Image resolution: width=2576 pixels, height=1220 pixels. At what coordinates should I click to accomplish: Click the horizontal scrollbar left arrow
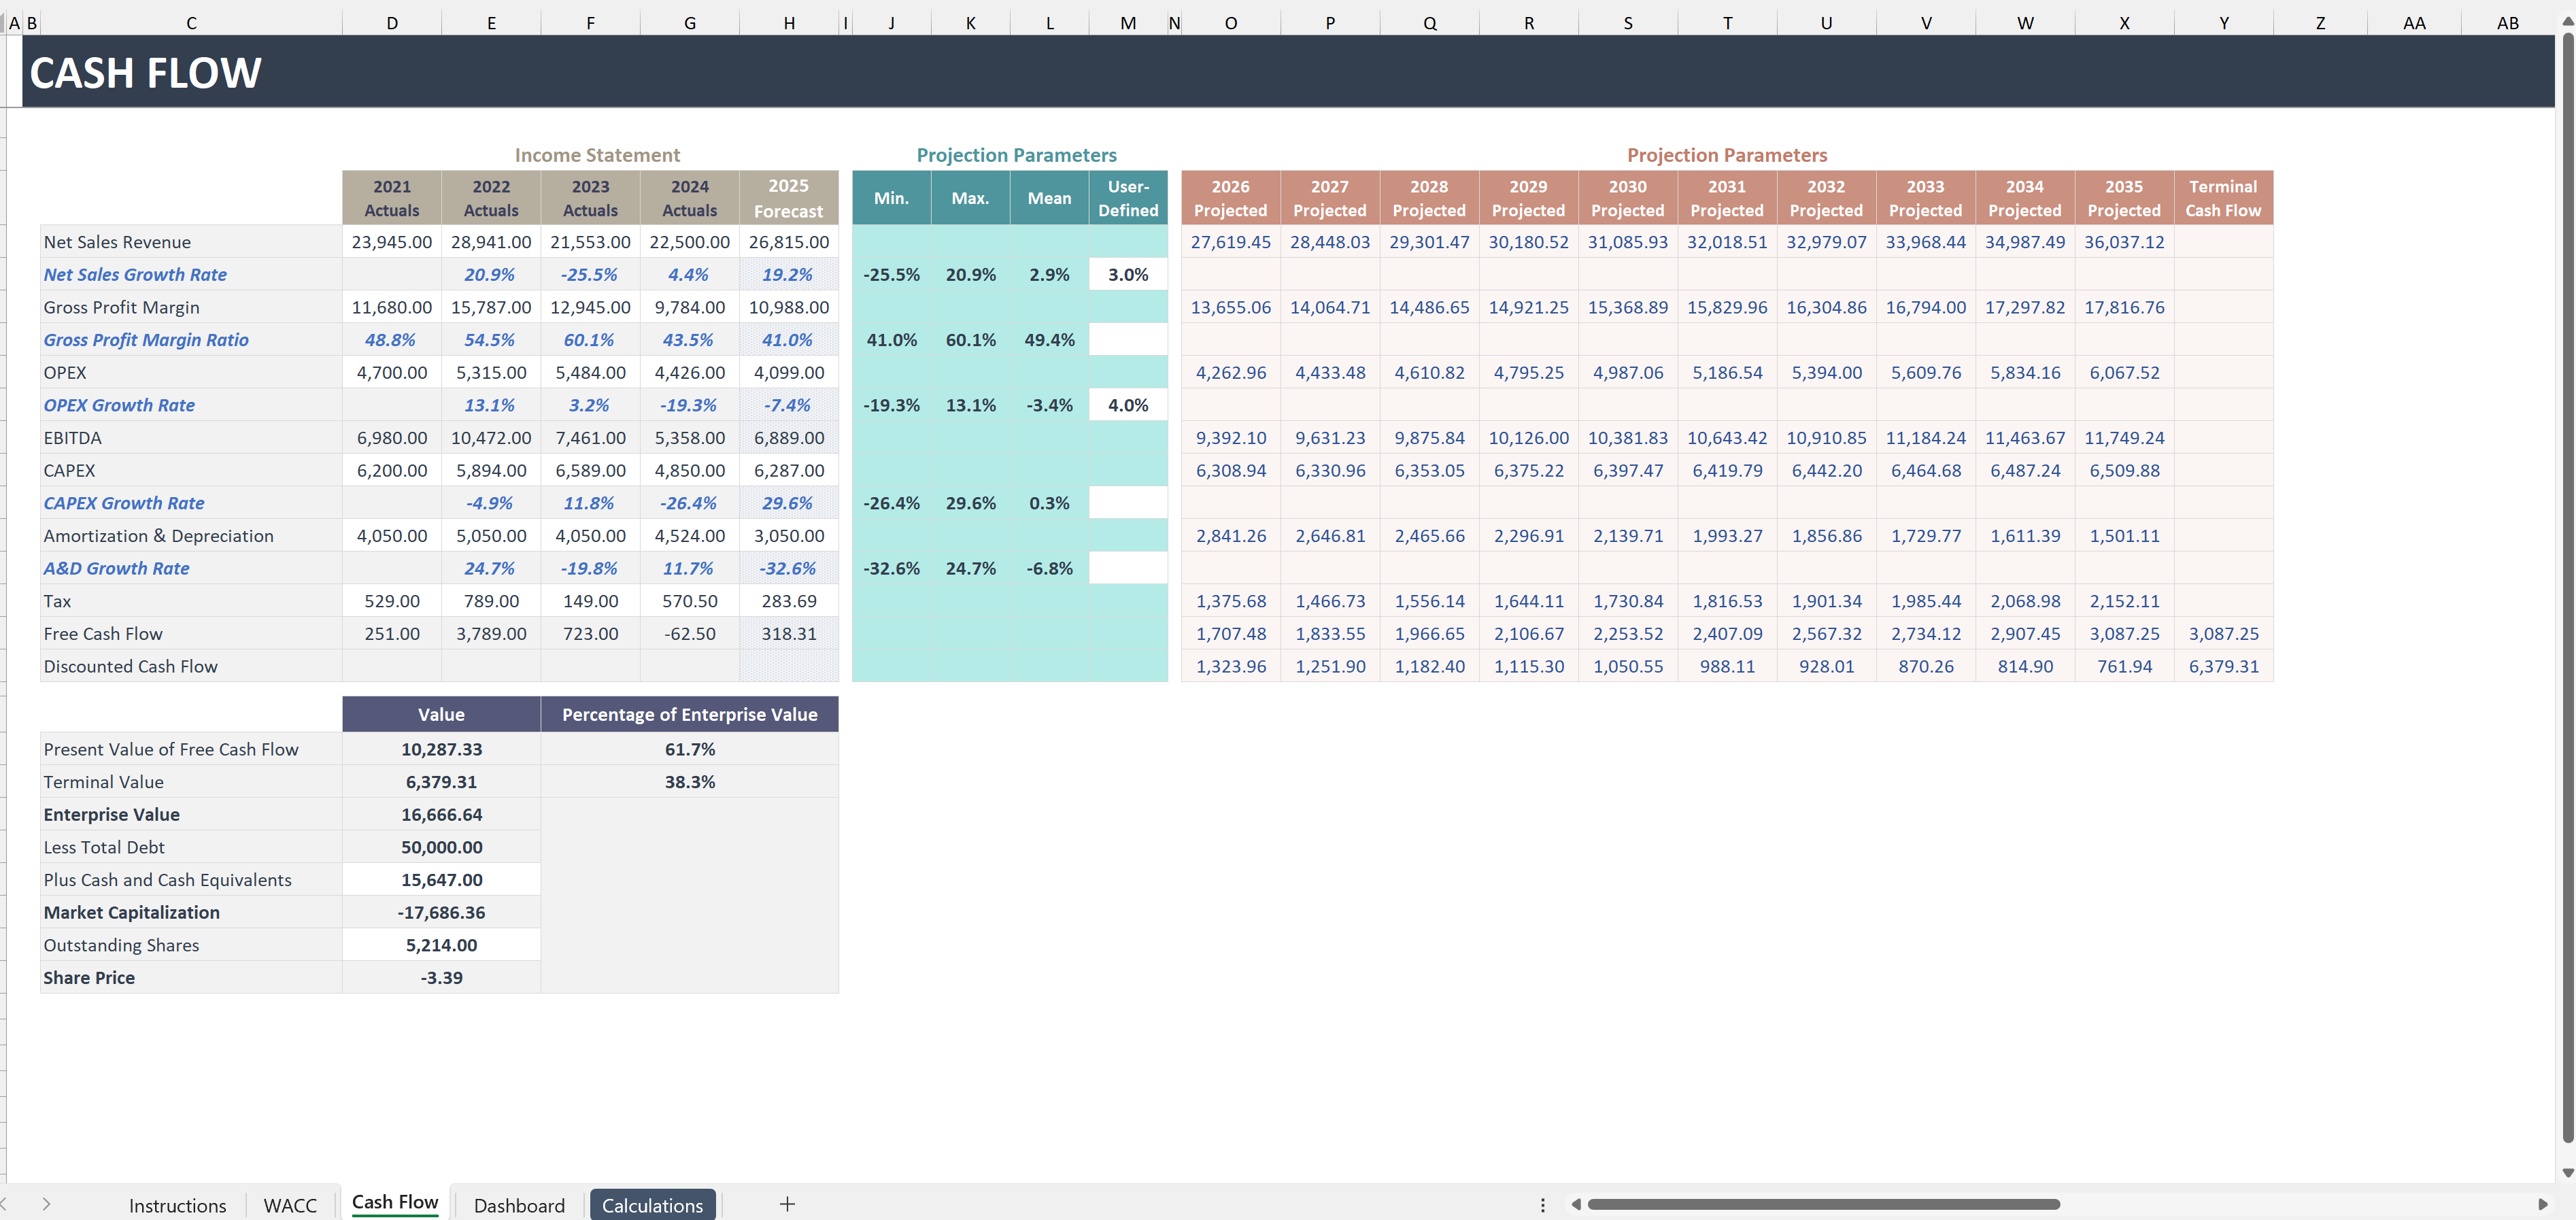click(x=1576, y=1205)
